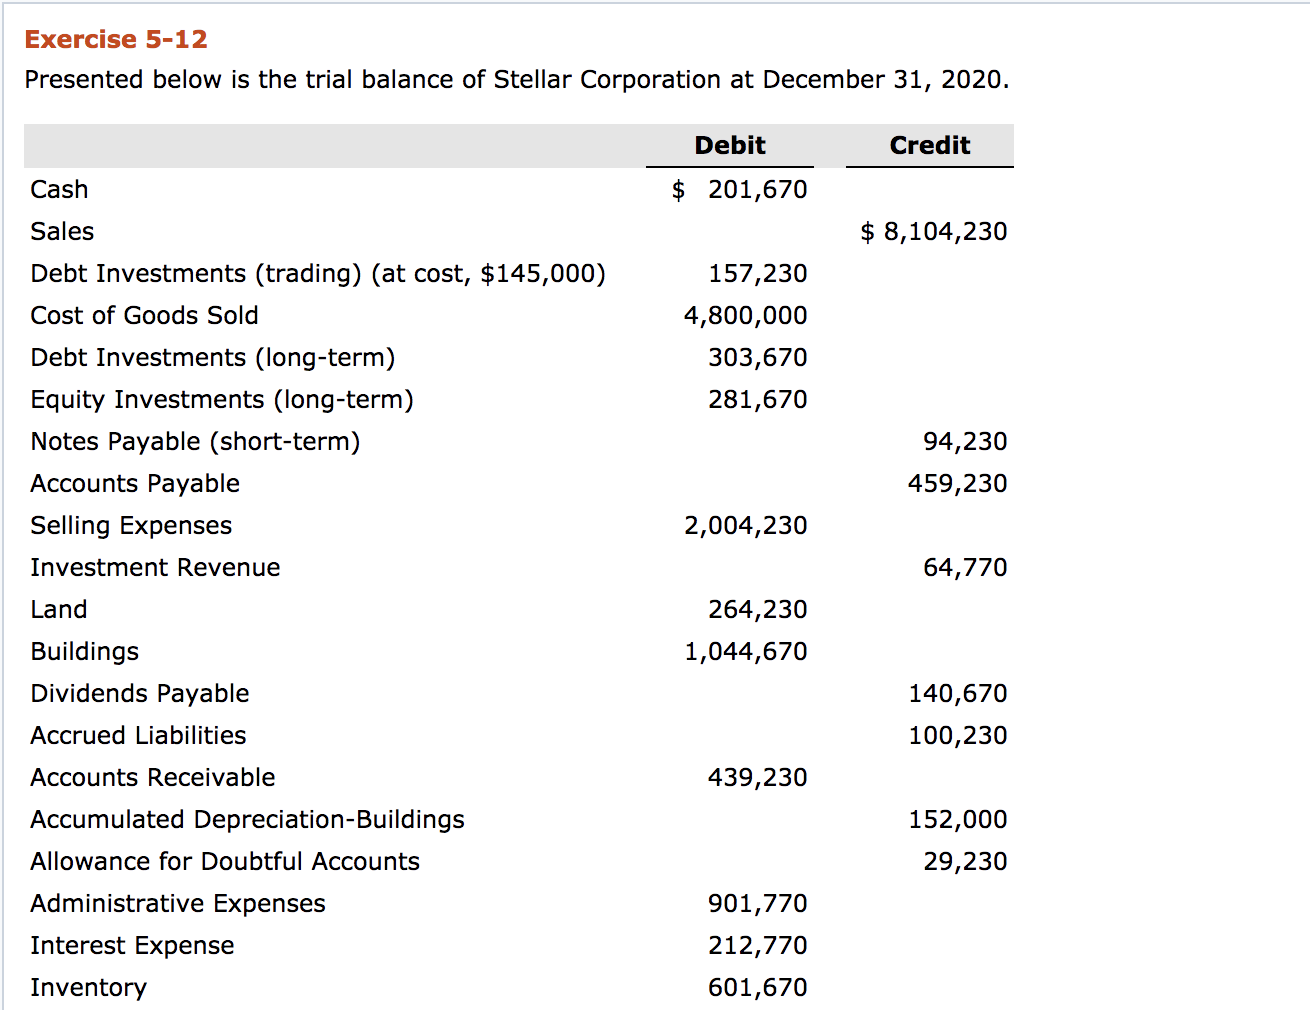Click the Buildings account label
The image size is (1310, 1010).
[x=84, y=651]
